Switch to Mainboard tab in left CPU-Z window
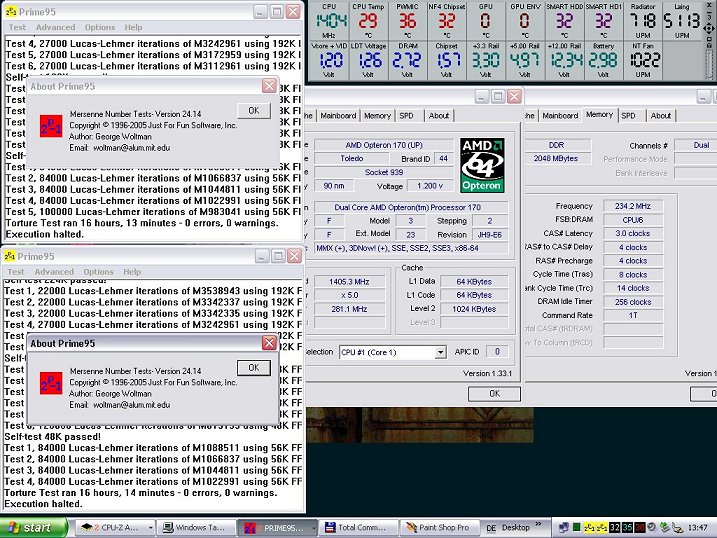Viewport: 717px width, 538px height. [x=338, y=116]
